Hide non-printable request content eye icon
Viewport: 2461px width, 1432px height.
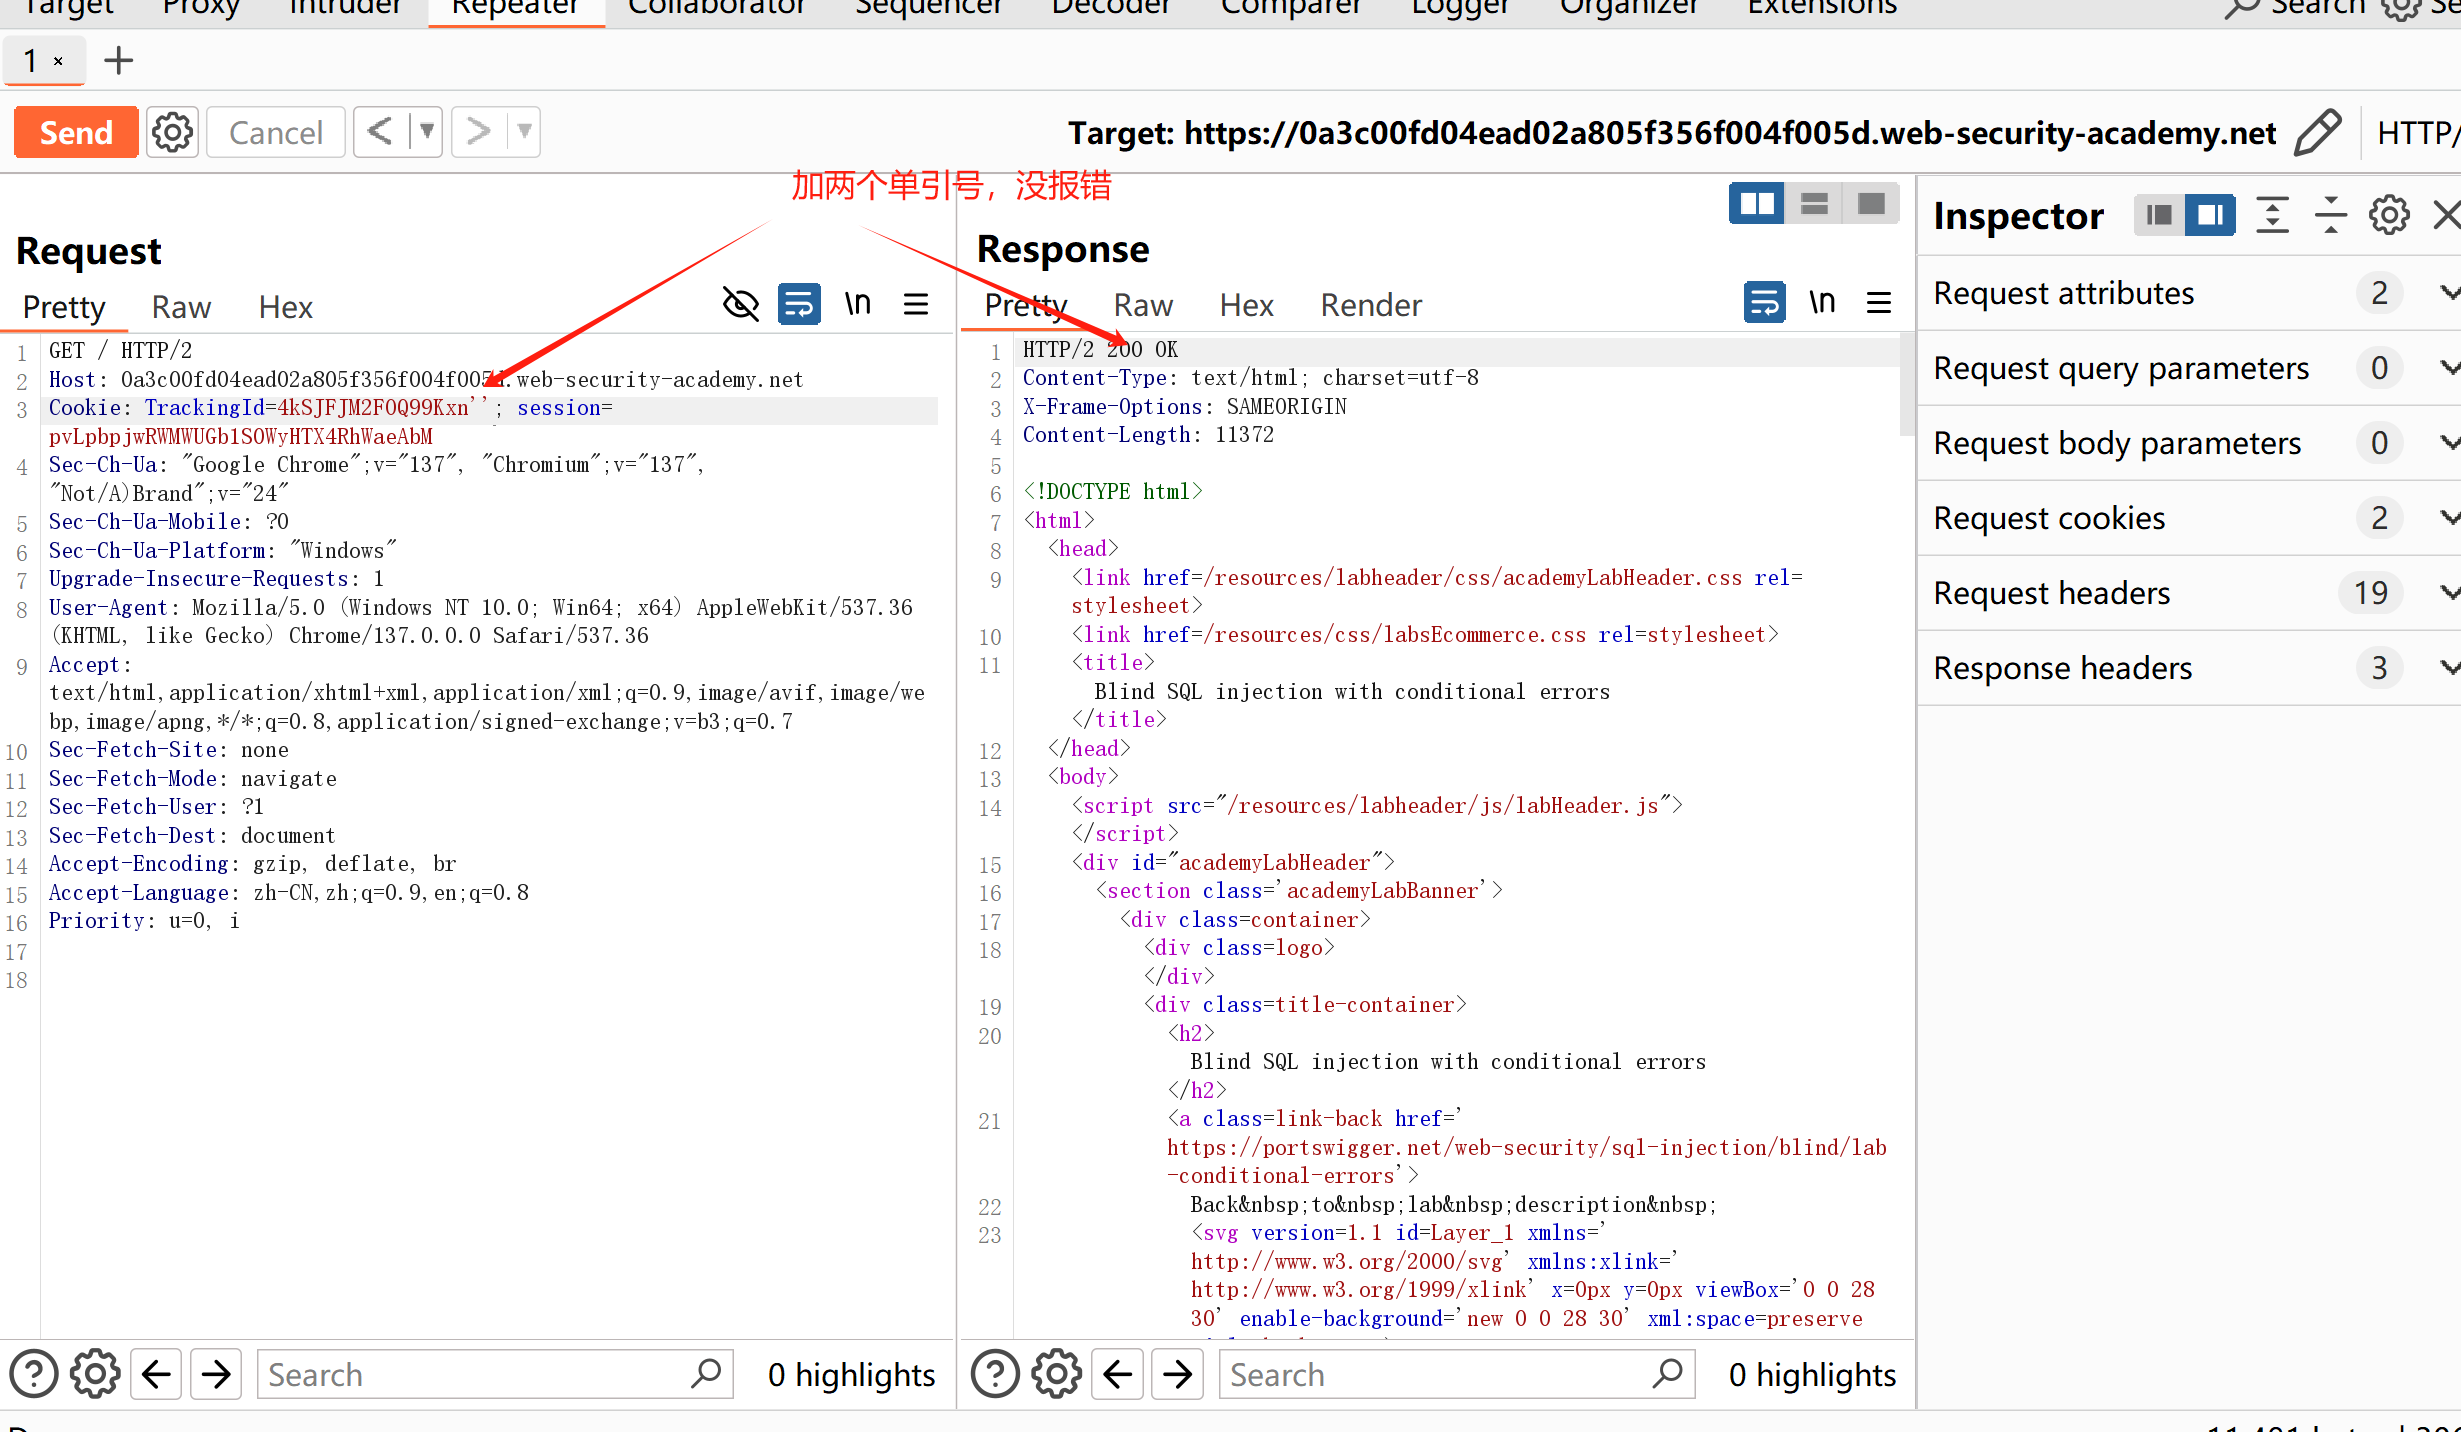click(x=740, y=304)
